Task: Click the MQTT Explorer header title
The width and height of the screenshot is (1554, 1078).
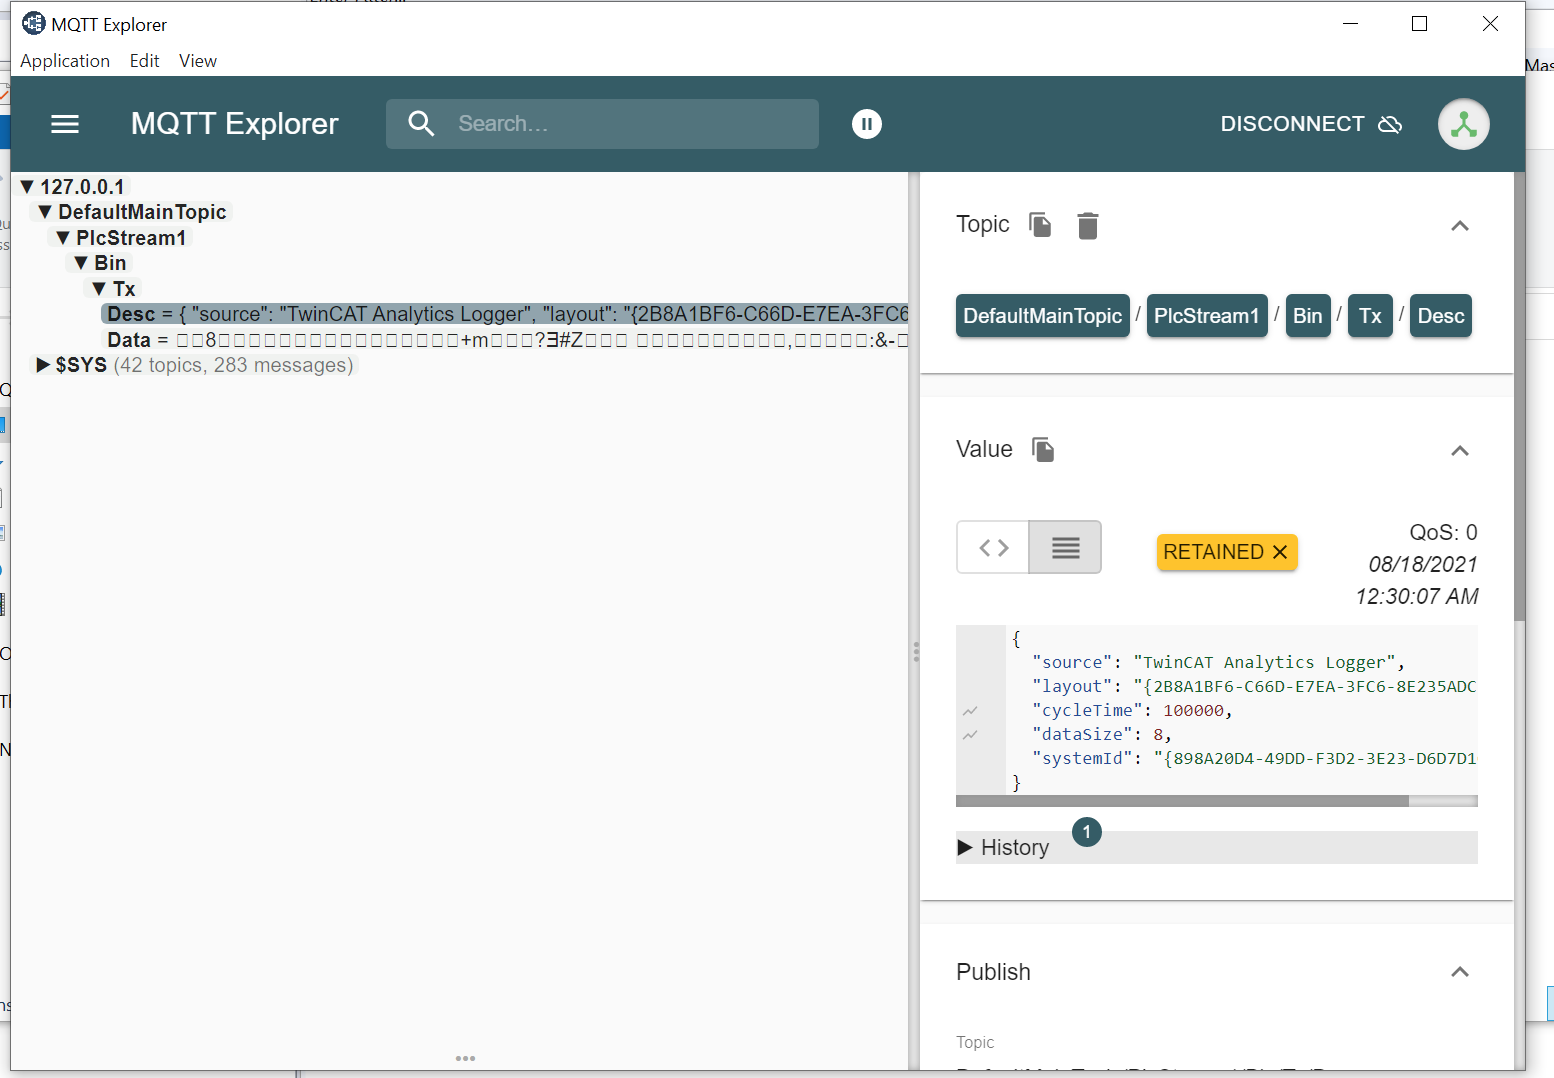Action: click(x=235, y=124)
